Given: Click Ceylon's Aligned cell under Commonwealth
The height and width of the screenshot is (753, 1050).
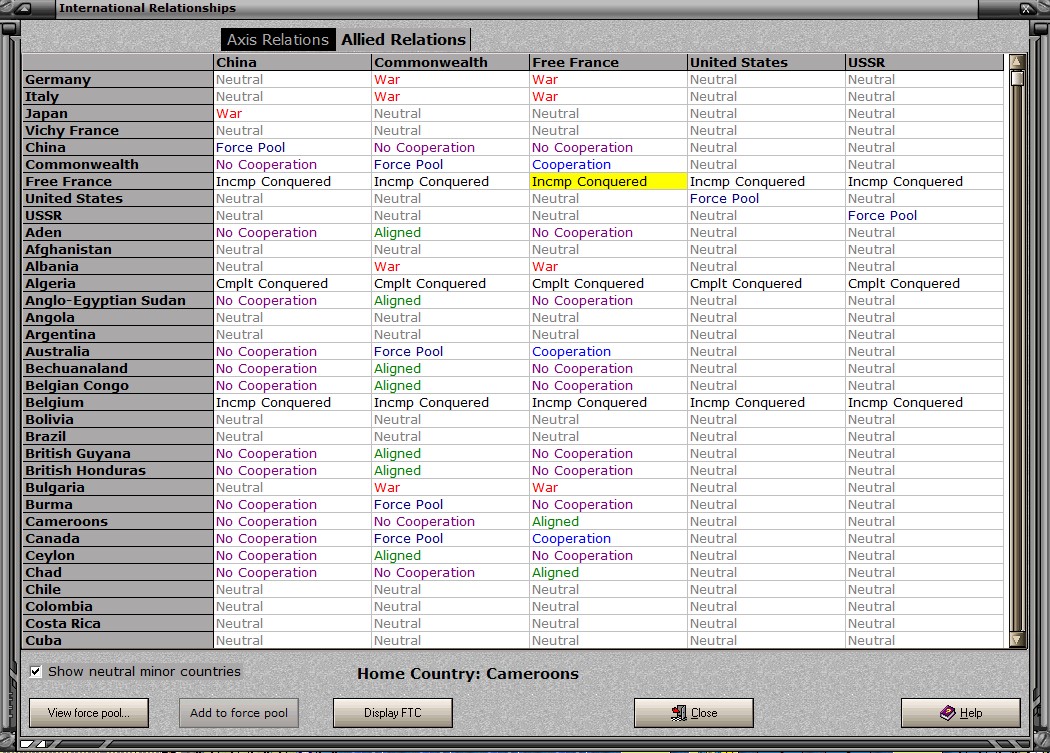Looking at the screenshot, I should coord(450,556).
